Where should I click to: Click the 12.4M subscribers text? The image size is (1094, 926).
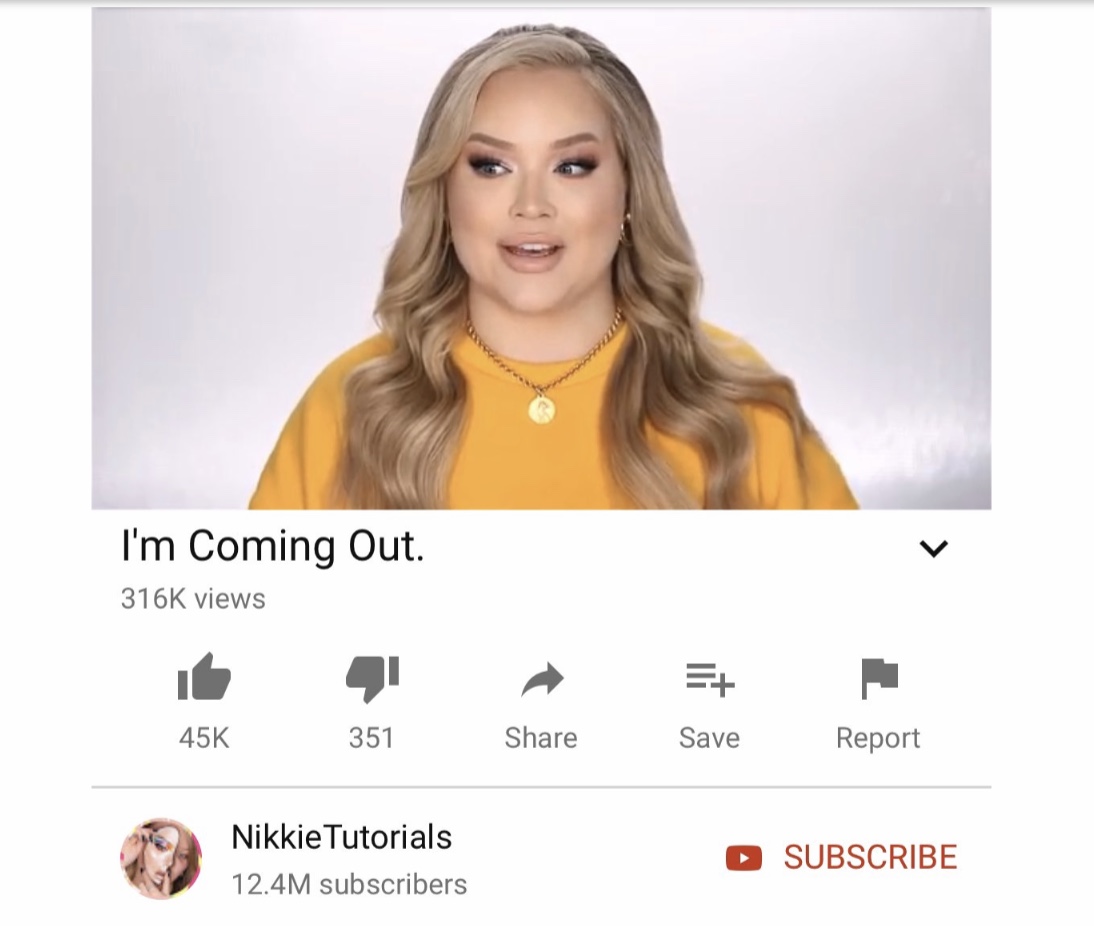(x=349, y=885)
